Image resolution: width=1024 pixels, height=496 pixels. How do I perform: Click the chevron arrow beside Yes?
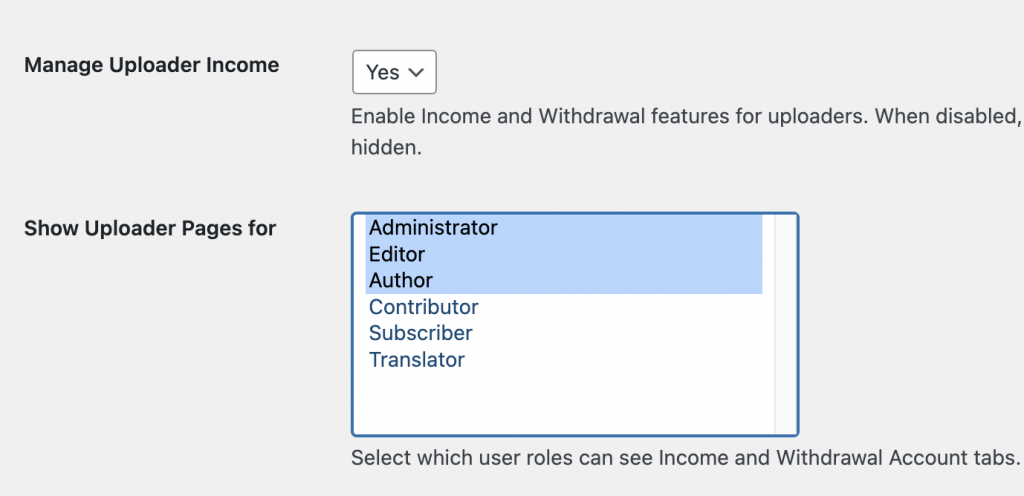pyautogui.click(x=417, y=72)
